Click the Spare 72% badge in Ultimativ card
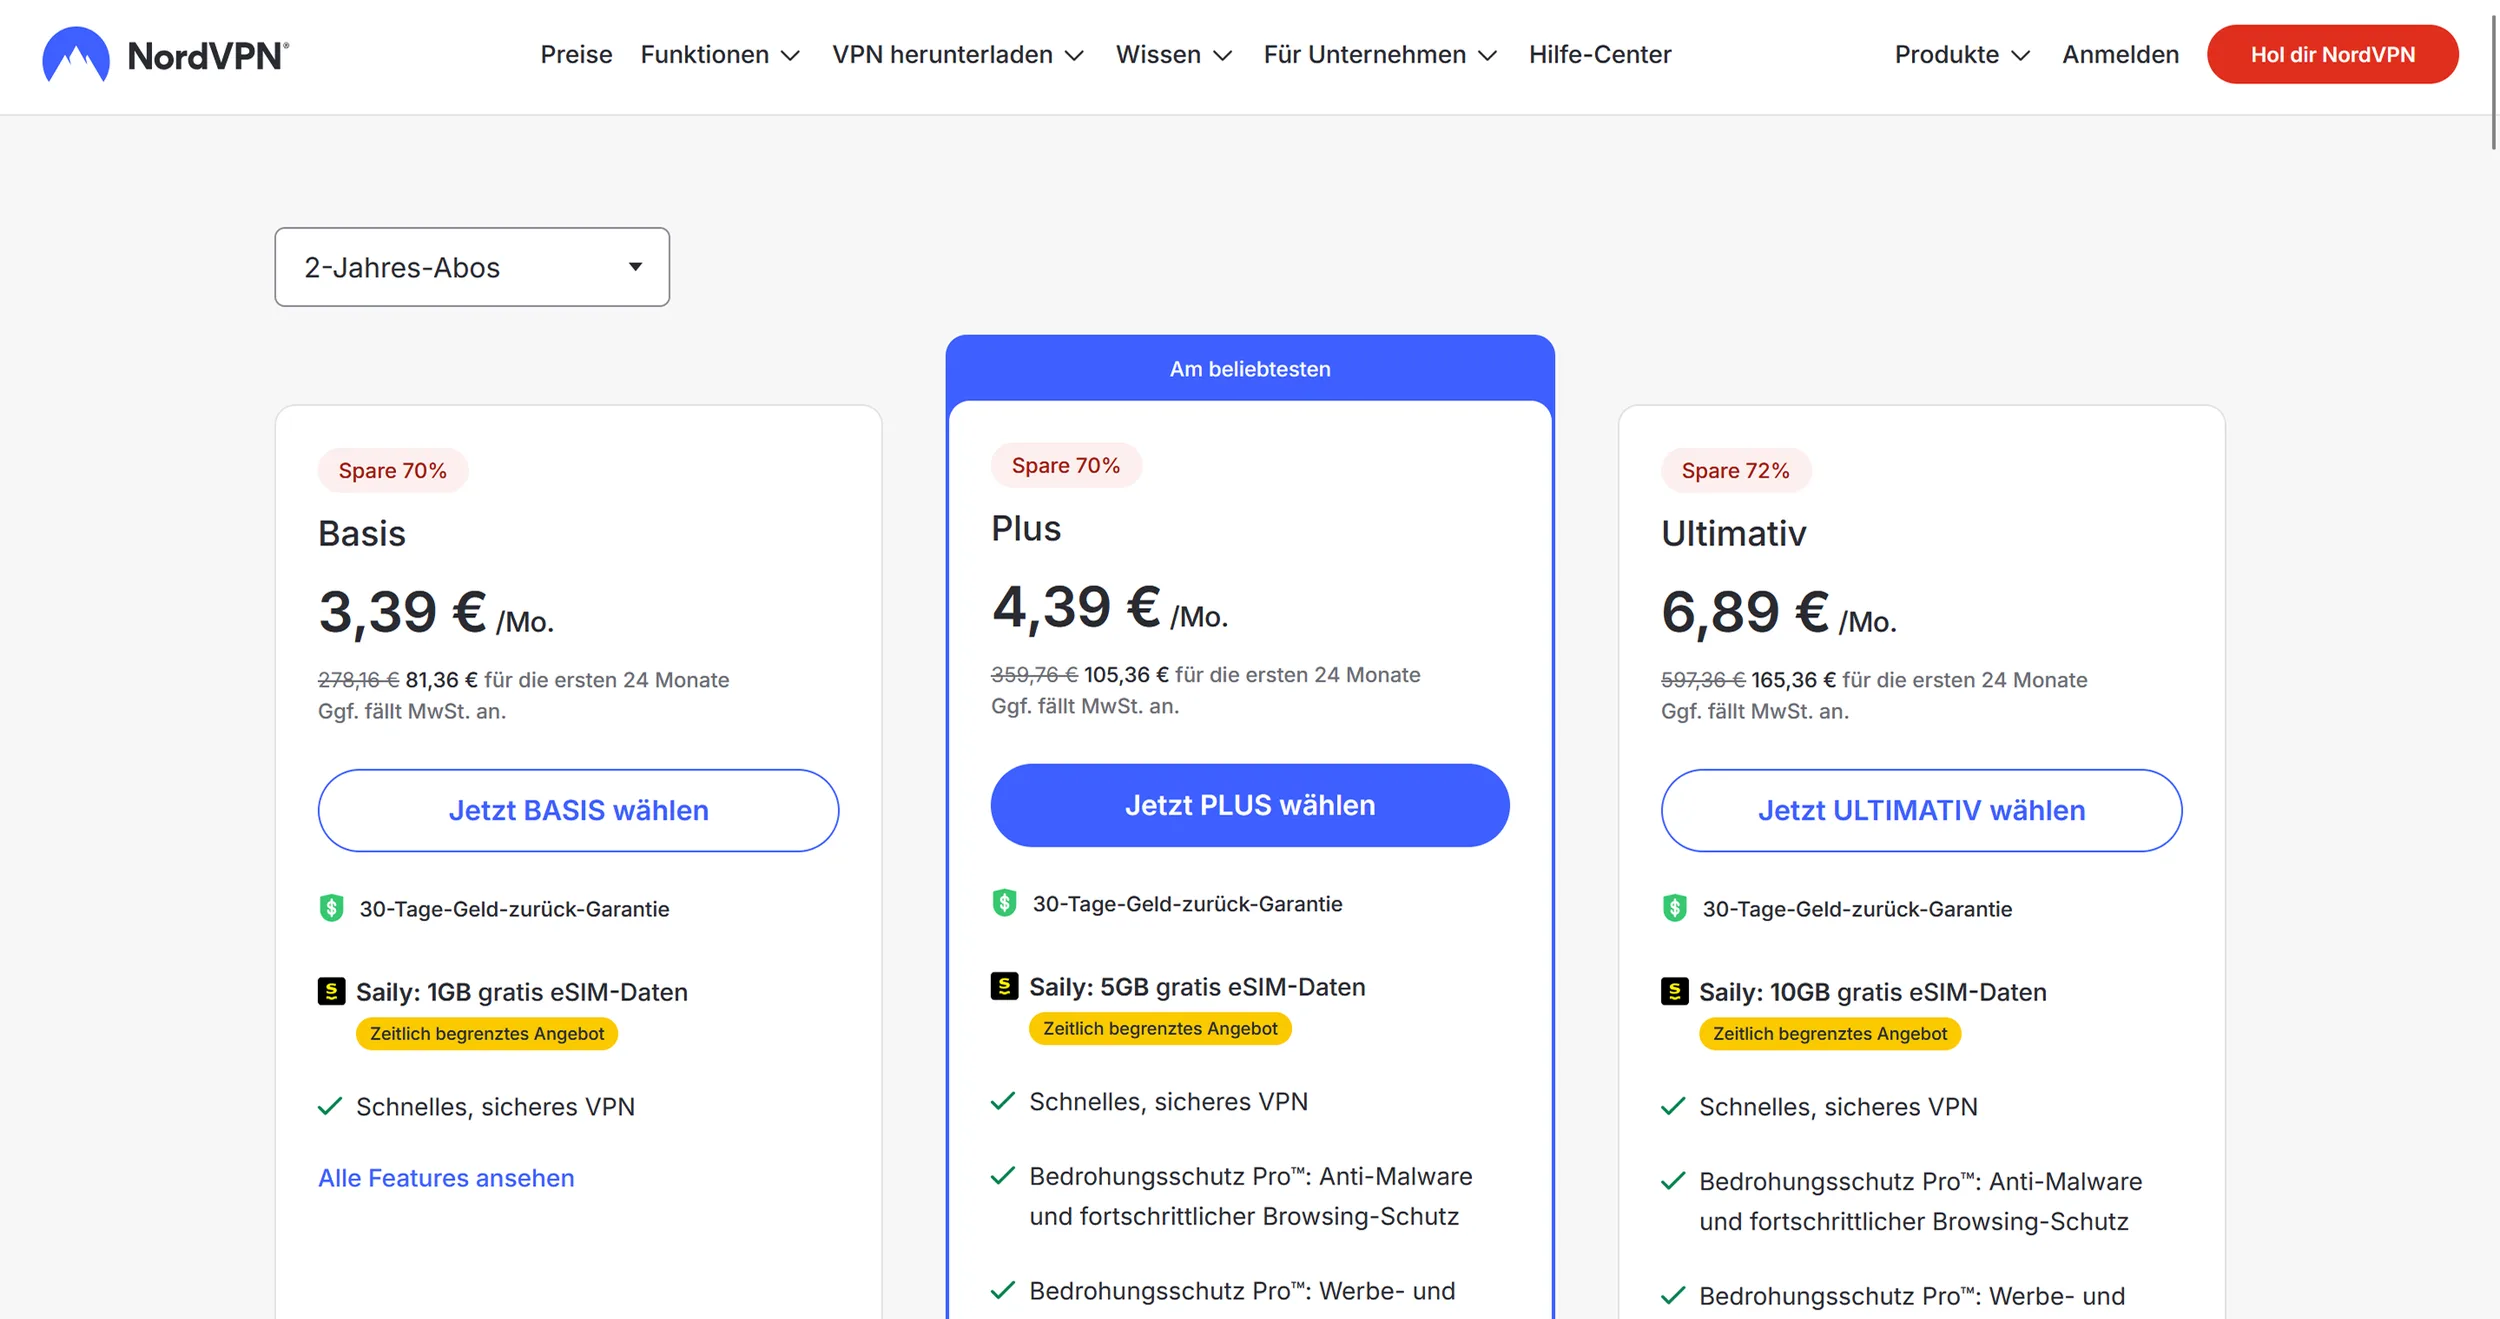 coord(1735,470)
